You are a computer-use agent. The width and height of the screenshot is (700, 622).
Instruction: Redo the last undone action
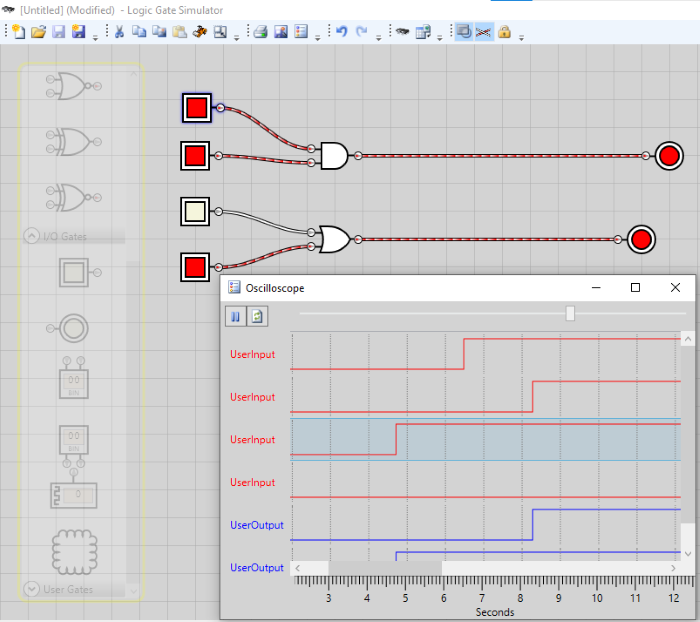point(362,32)
